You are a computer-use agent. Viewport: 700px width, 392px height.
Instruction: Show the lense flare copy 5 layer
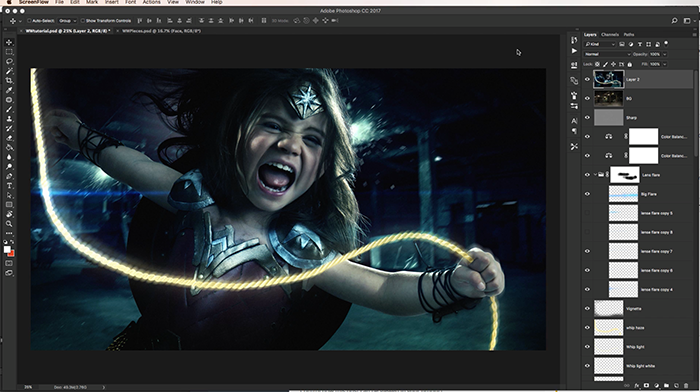click(588, 213)
